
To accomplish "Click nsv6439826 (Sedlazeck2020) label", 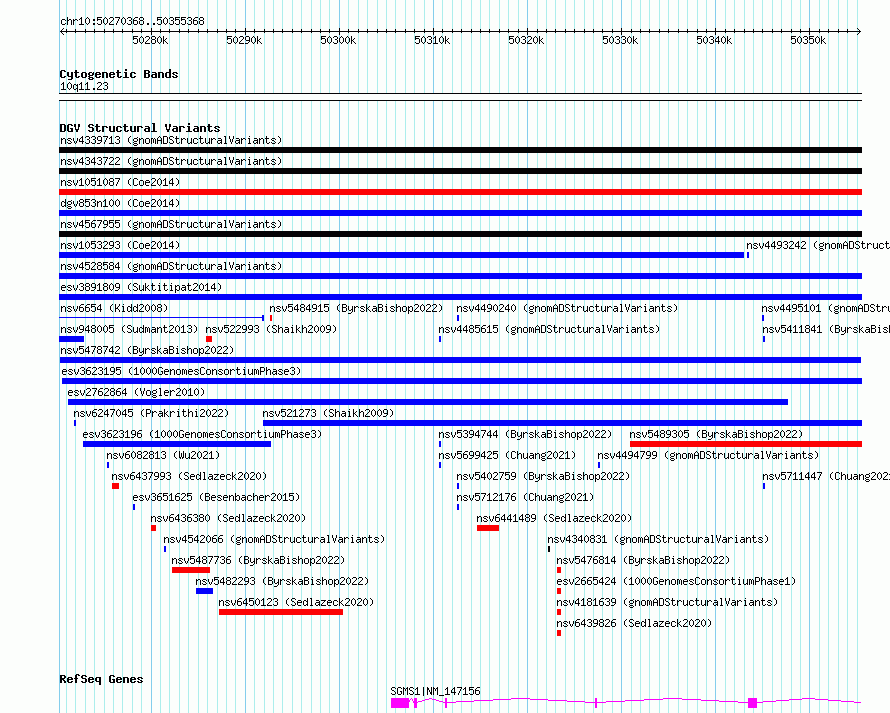I will click(634, 623).
